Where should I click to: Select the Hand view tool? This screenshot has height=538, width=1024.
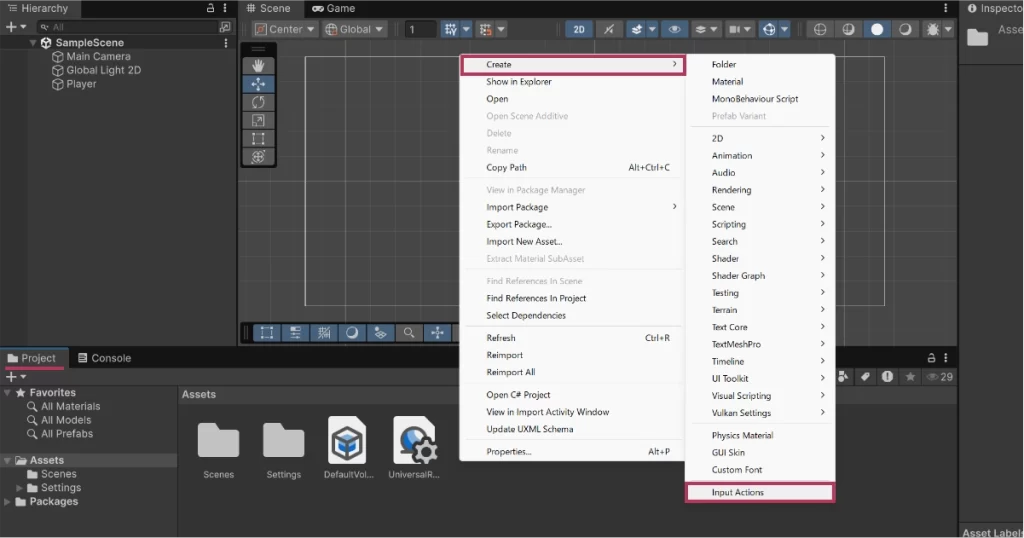pos(258,66)
